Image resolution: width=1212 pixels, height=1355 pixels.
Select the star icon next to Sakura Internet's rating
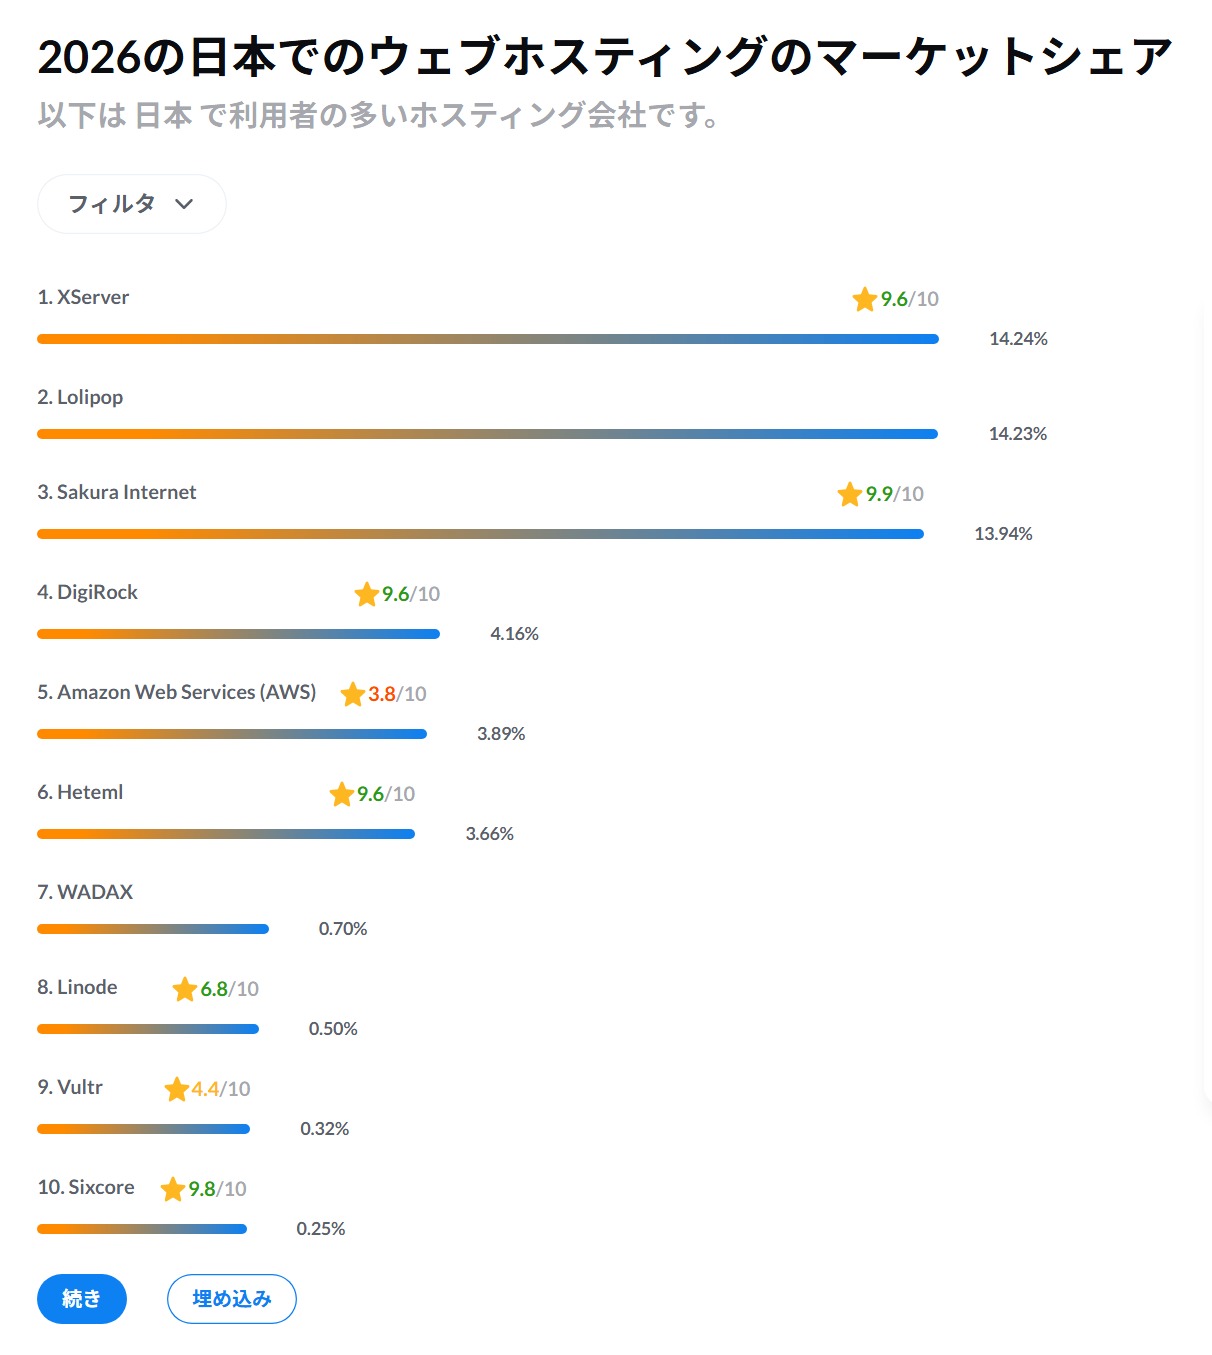coord(850,494)
